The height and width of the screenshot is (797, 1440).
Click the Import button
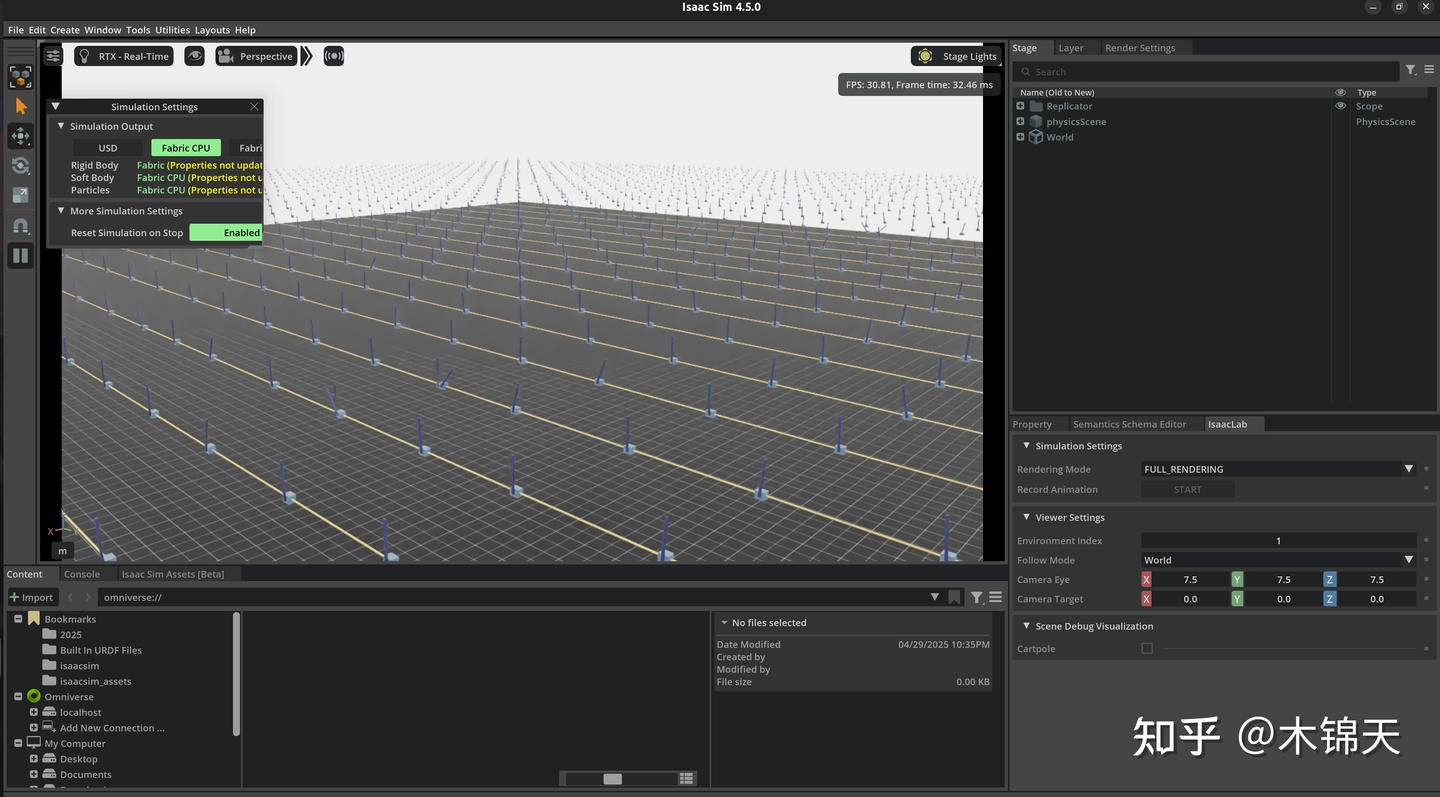pos(31,597)
